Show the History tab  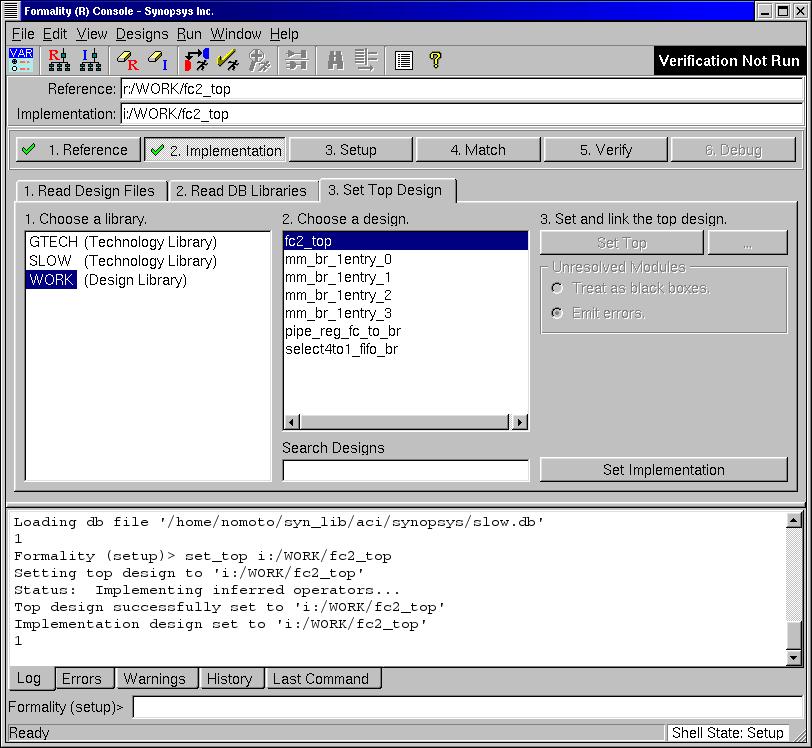[229, 679]
